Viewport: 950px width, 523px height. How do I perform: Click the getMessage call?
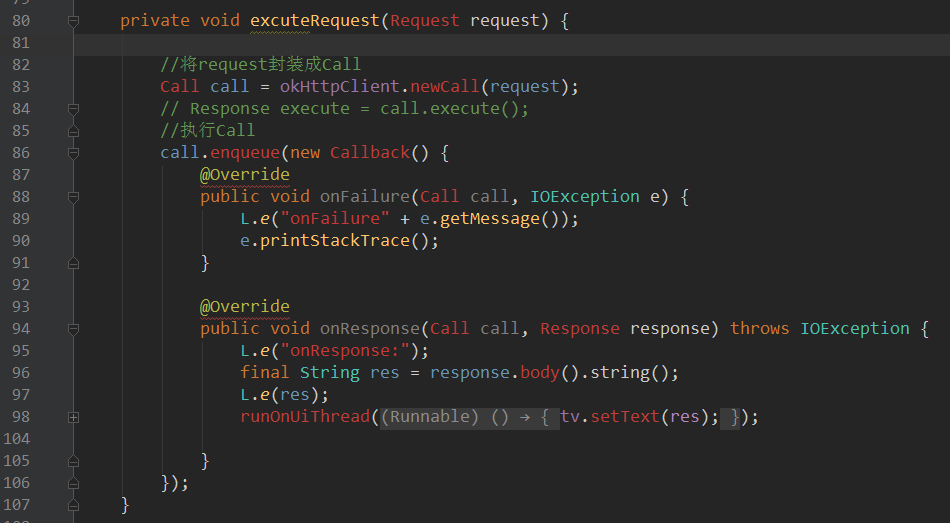[x=490, y=219]
